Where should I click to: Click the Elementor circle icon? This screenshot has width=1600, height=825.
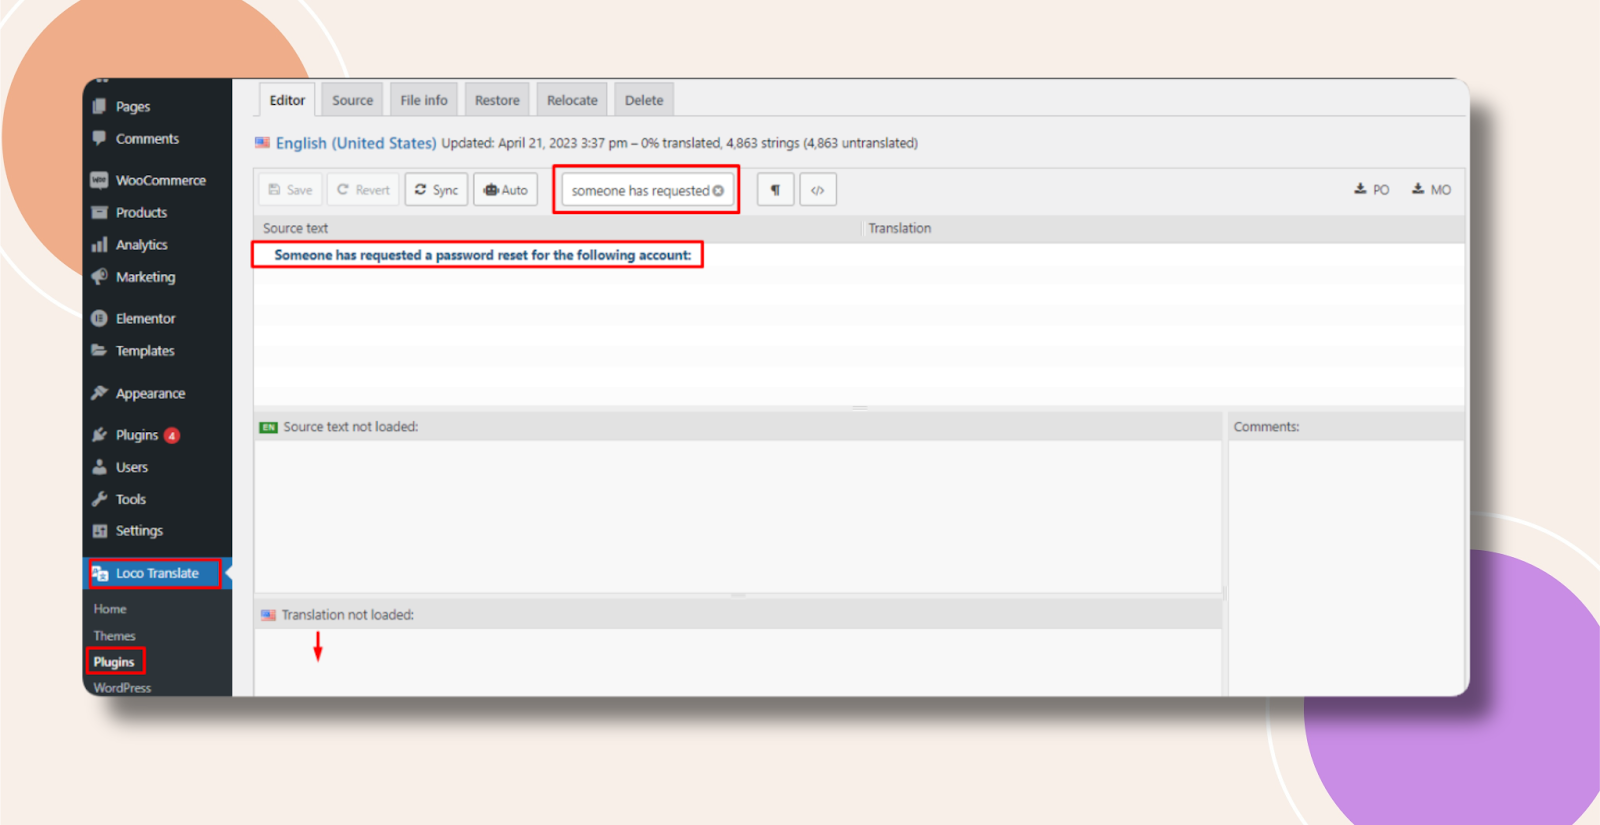99,318
